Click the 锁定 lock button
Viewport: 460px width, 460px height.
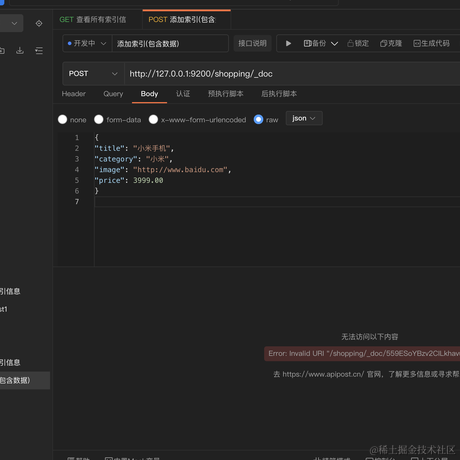click(358, 43)
